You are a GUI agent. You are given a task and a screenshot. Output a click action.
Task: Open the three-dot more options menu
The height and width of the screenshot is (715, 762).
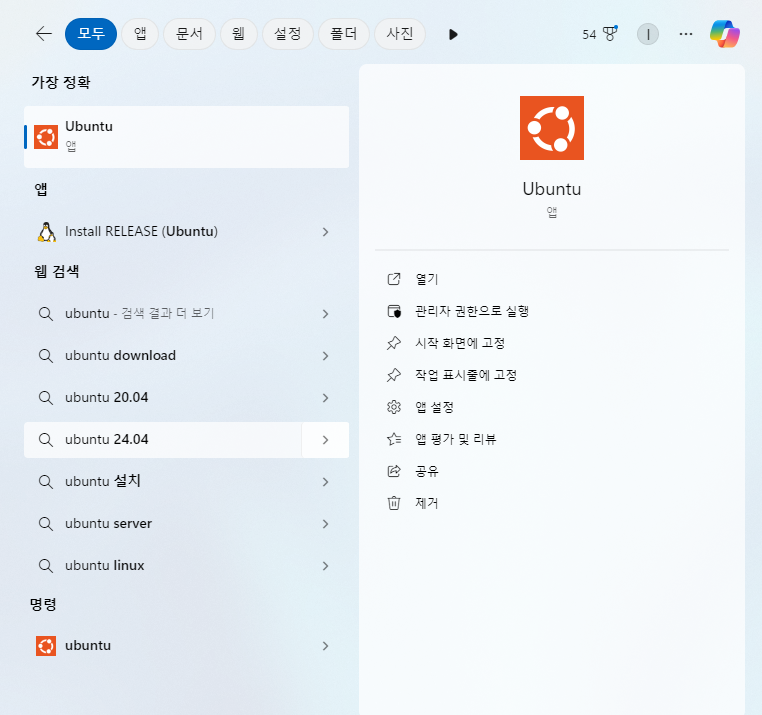pyautogui.click(x=686, y=34)
